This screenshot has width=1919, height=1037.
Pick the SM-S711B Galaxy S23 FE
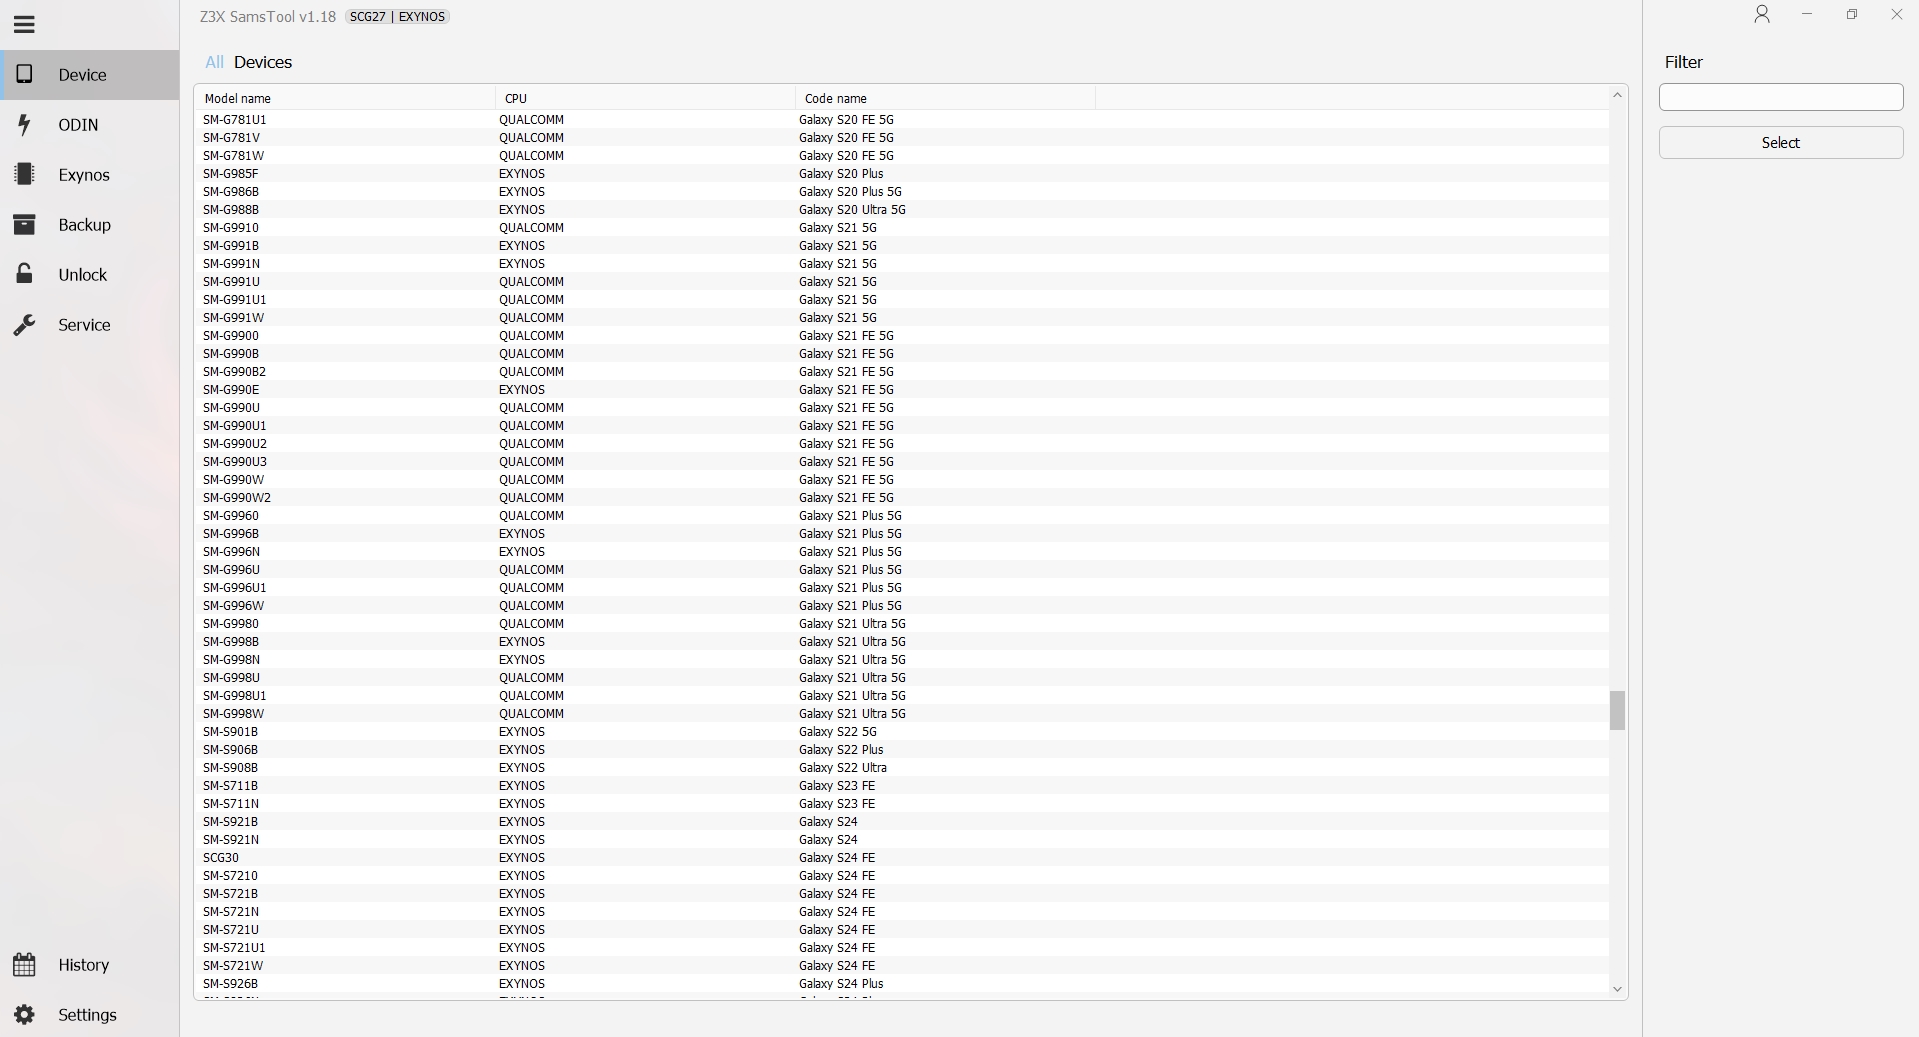902,786
